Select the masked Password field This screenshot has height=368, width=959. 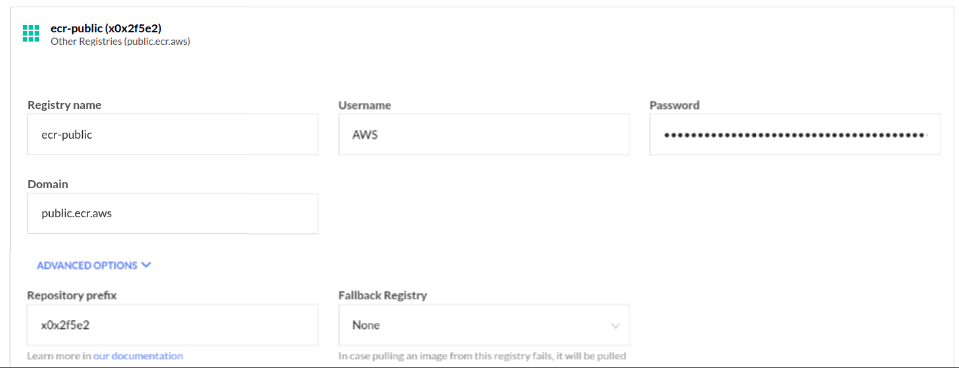tap(795, 134)
